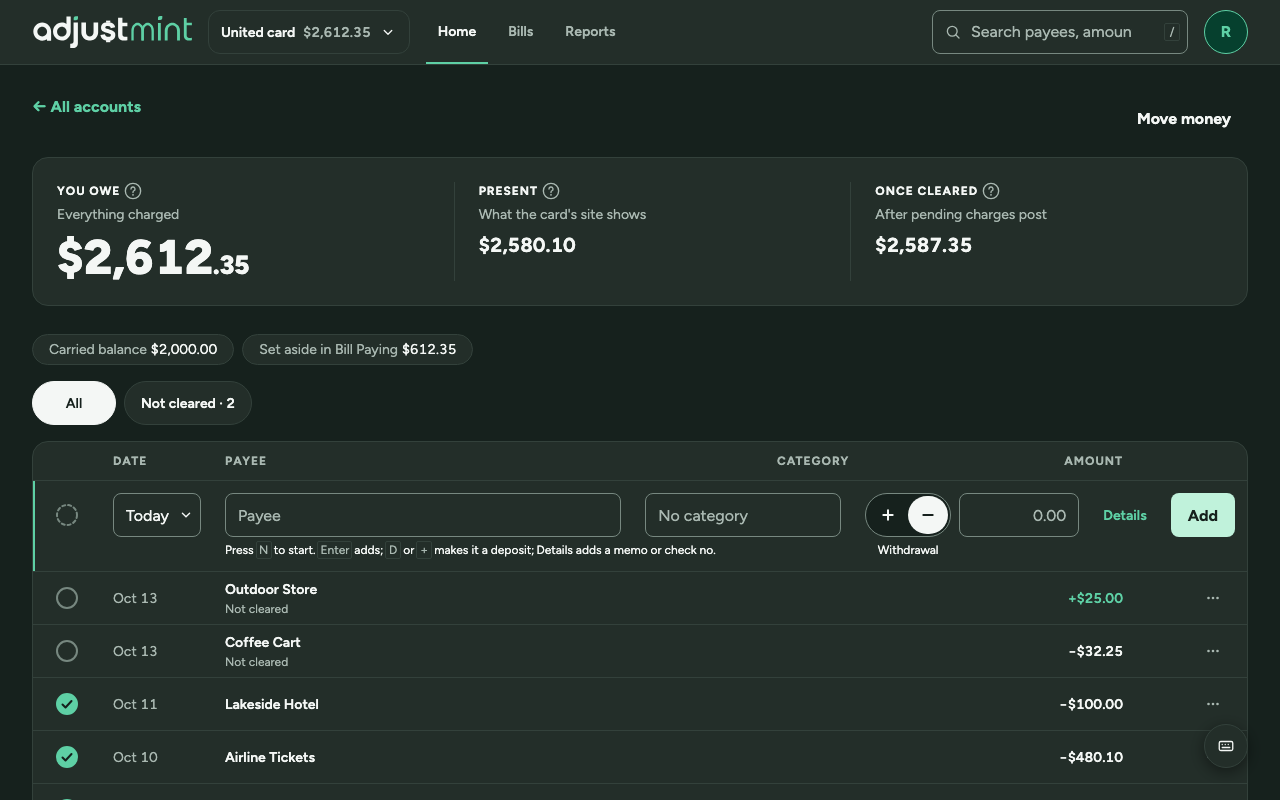Open help for Once Cleared
The width and height of the screenshot is (1280, 800).
tap(991, 191)
